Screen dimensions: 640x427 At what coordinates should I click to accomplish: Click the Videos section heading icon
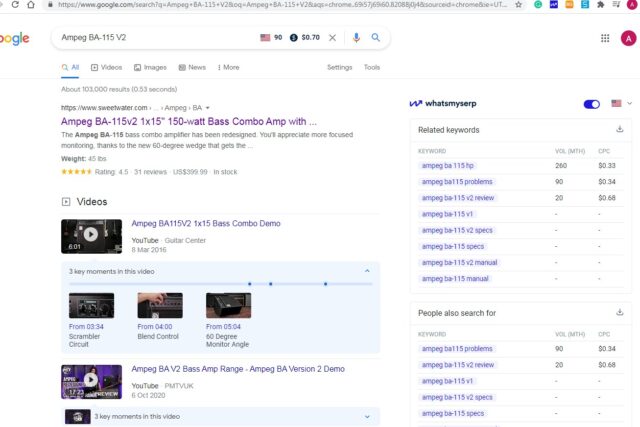(x=66, y=202)
